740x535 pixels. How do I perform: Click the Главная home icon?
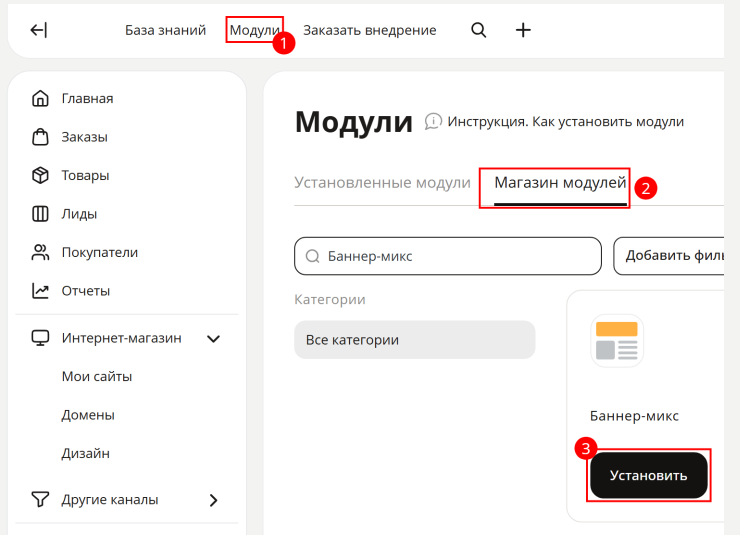coord(40,98)
